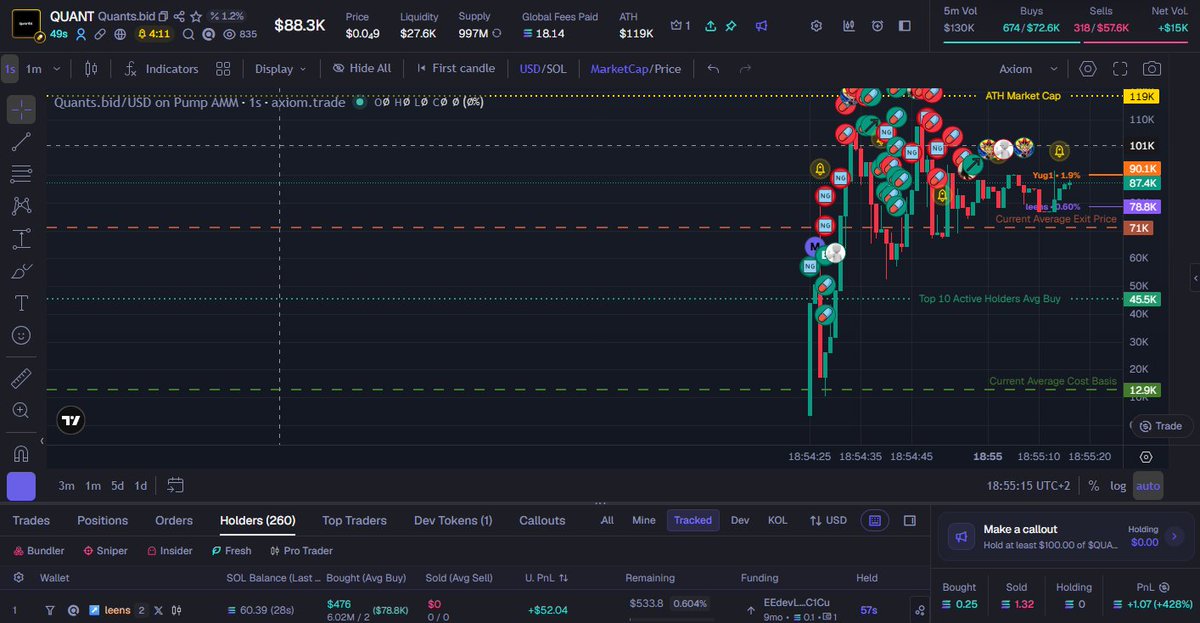Copy the Quants.bid token address

tap(163, 17)
